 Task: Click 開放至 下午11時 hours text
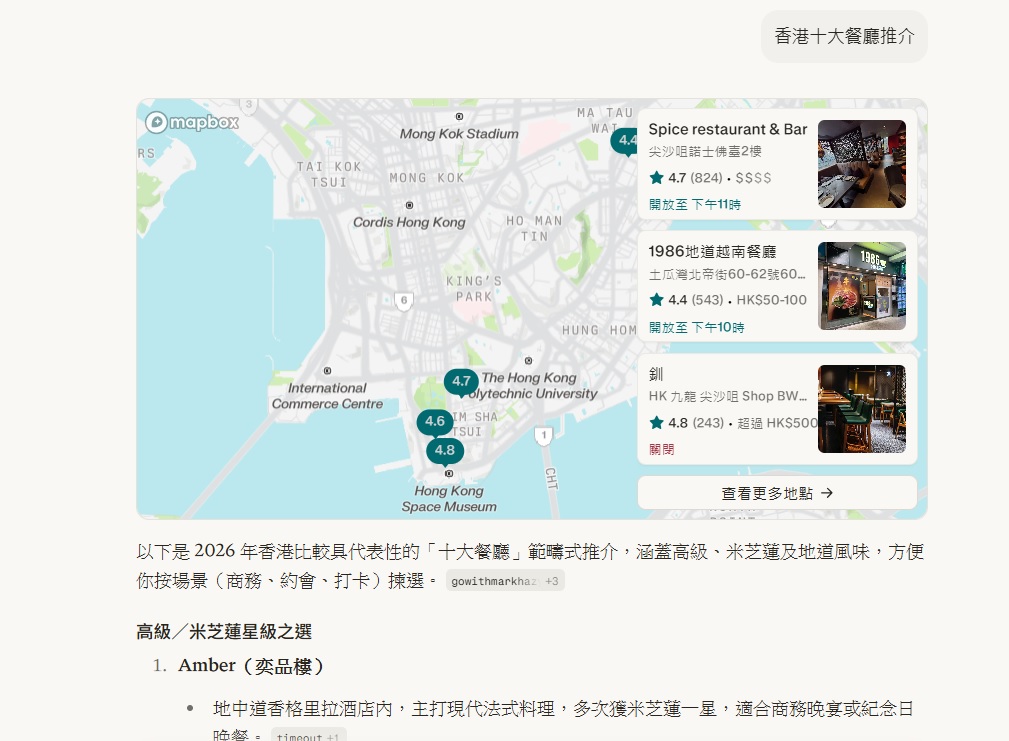(694, 205)
